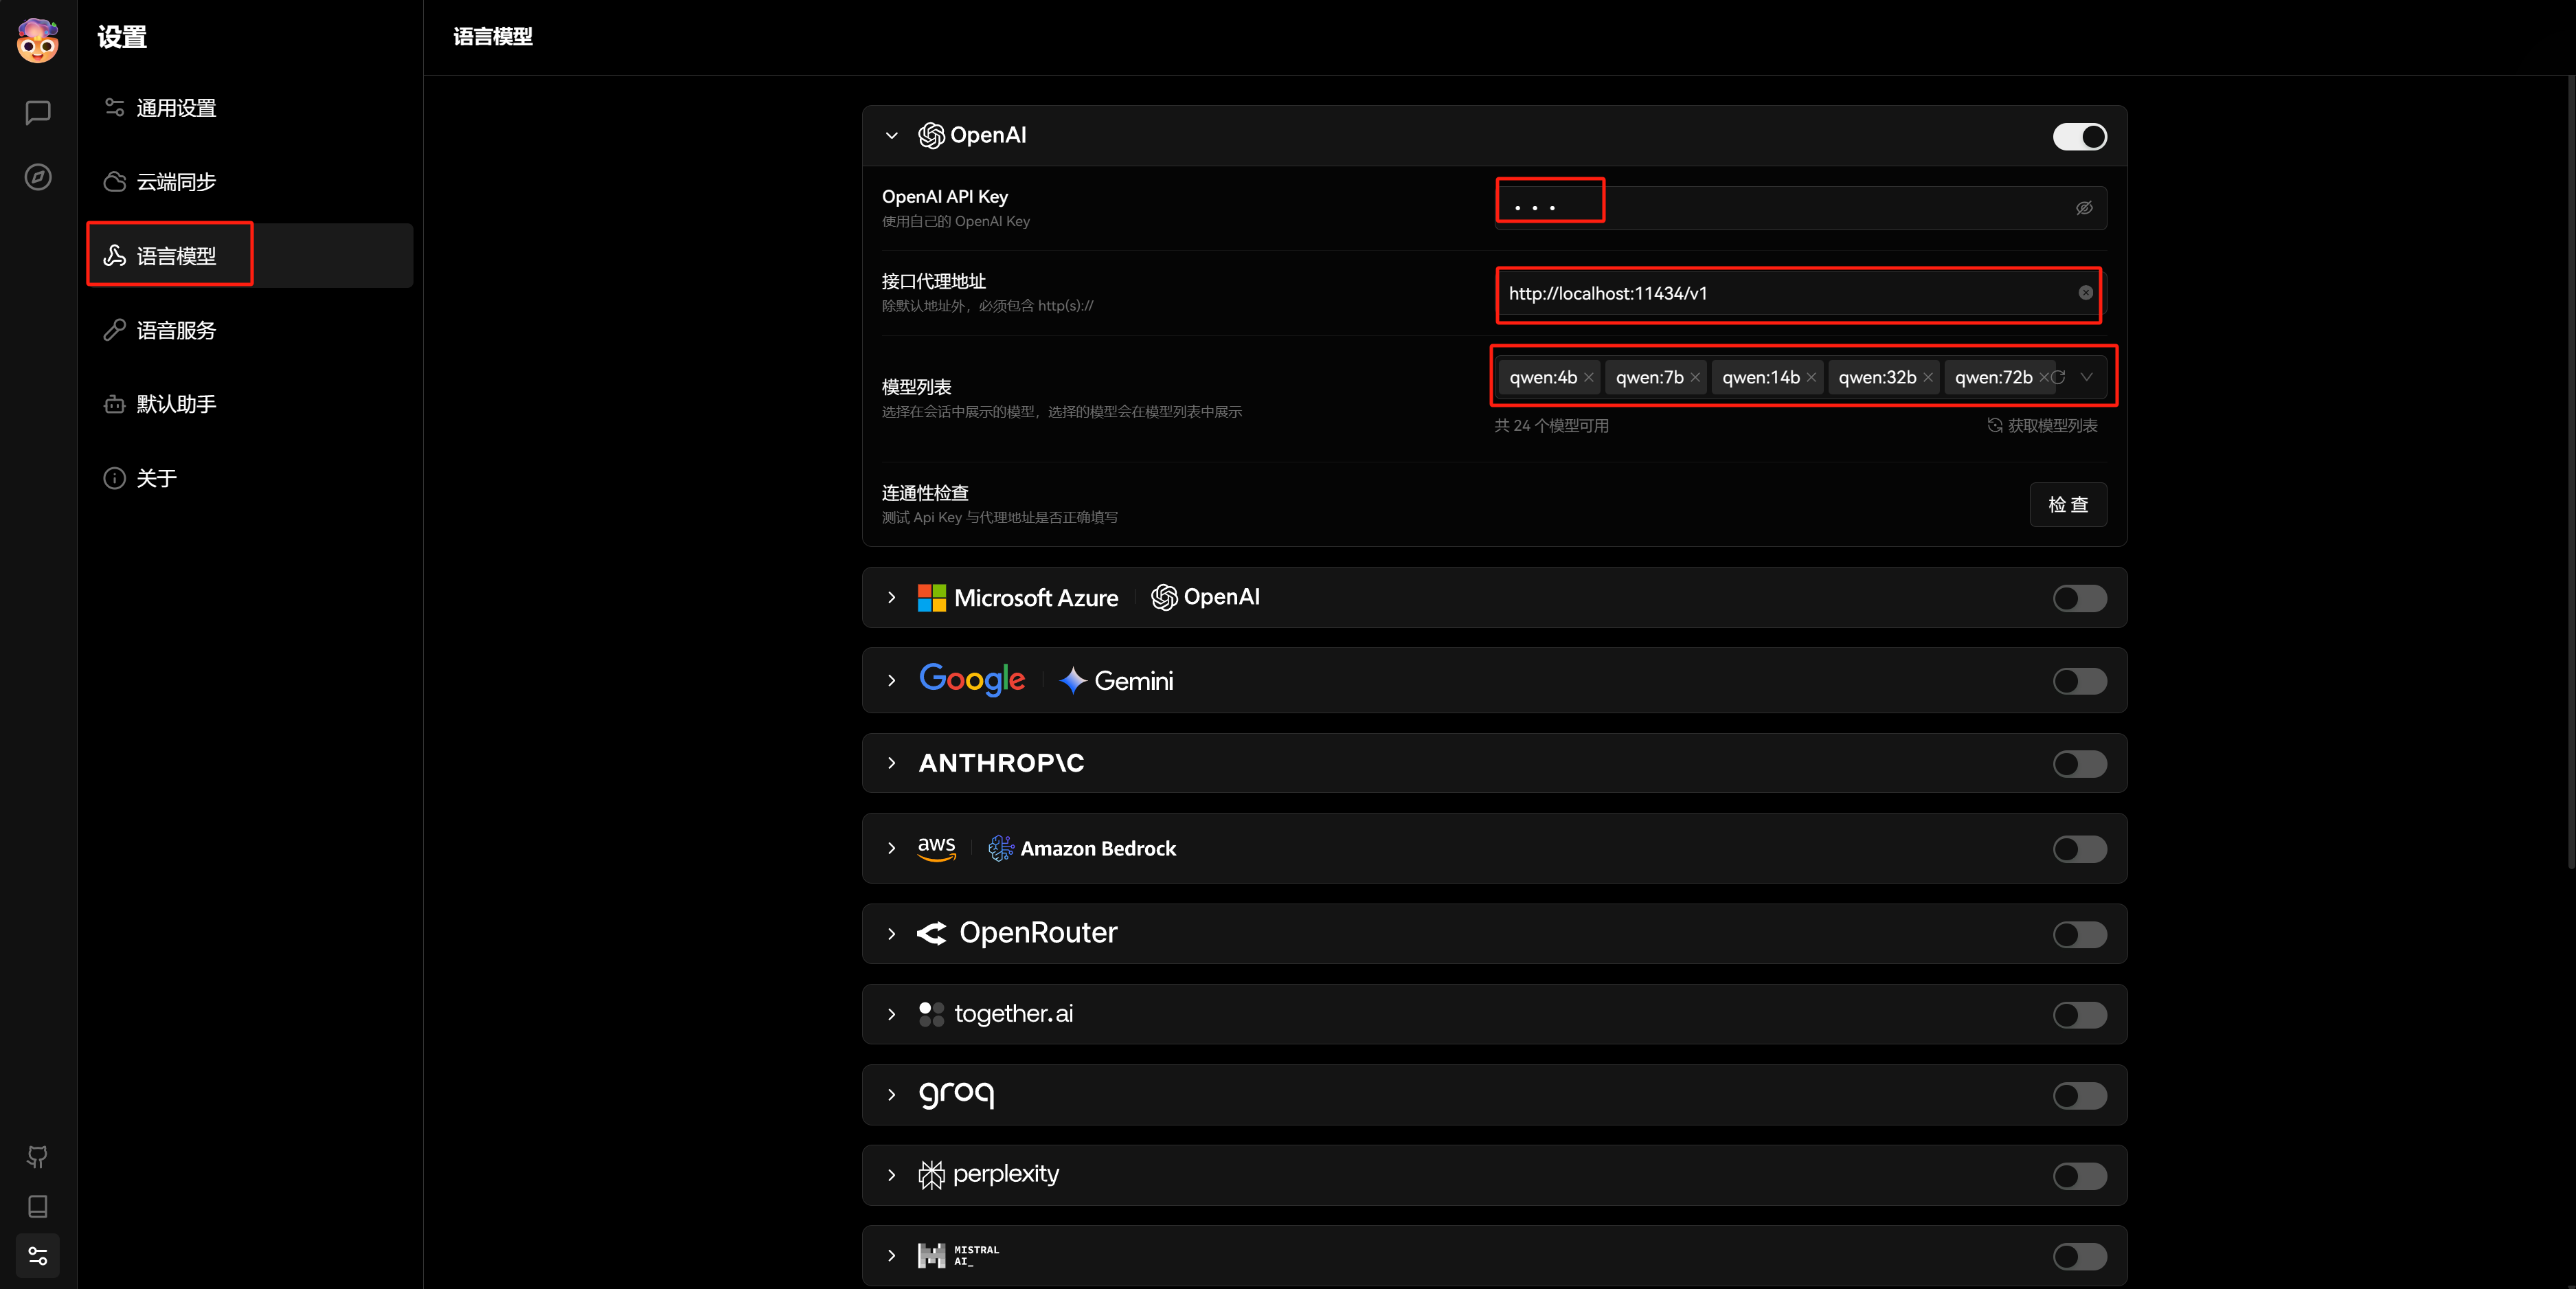Open the chat icon in left sidebar
Viewport: 2576px width, 1289px height.
click(38, 112)
